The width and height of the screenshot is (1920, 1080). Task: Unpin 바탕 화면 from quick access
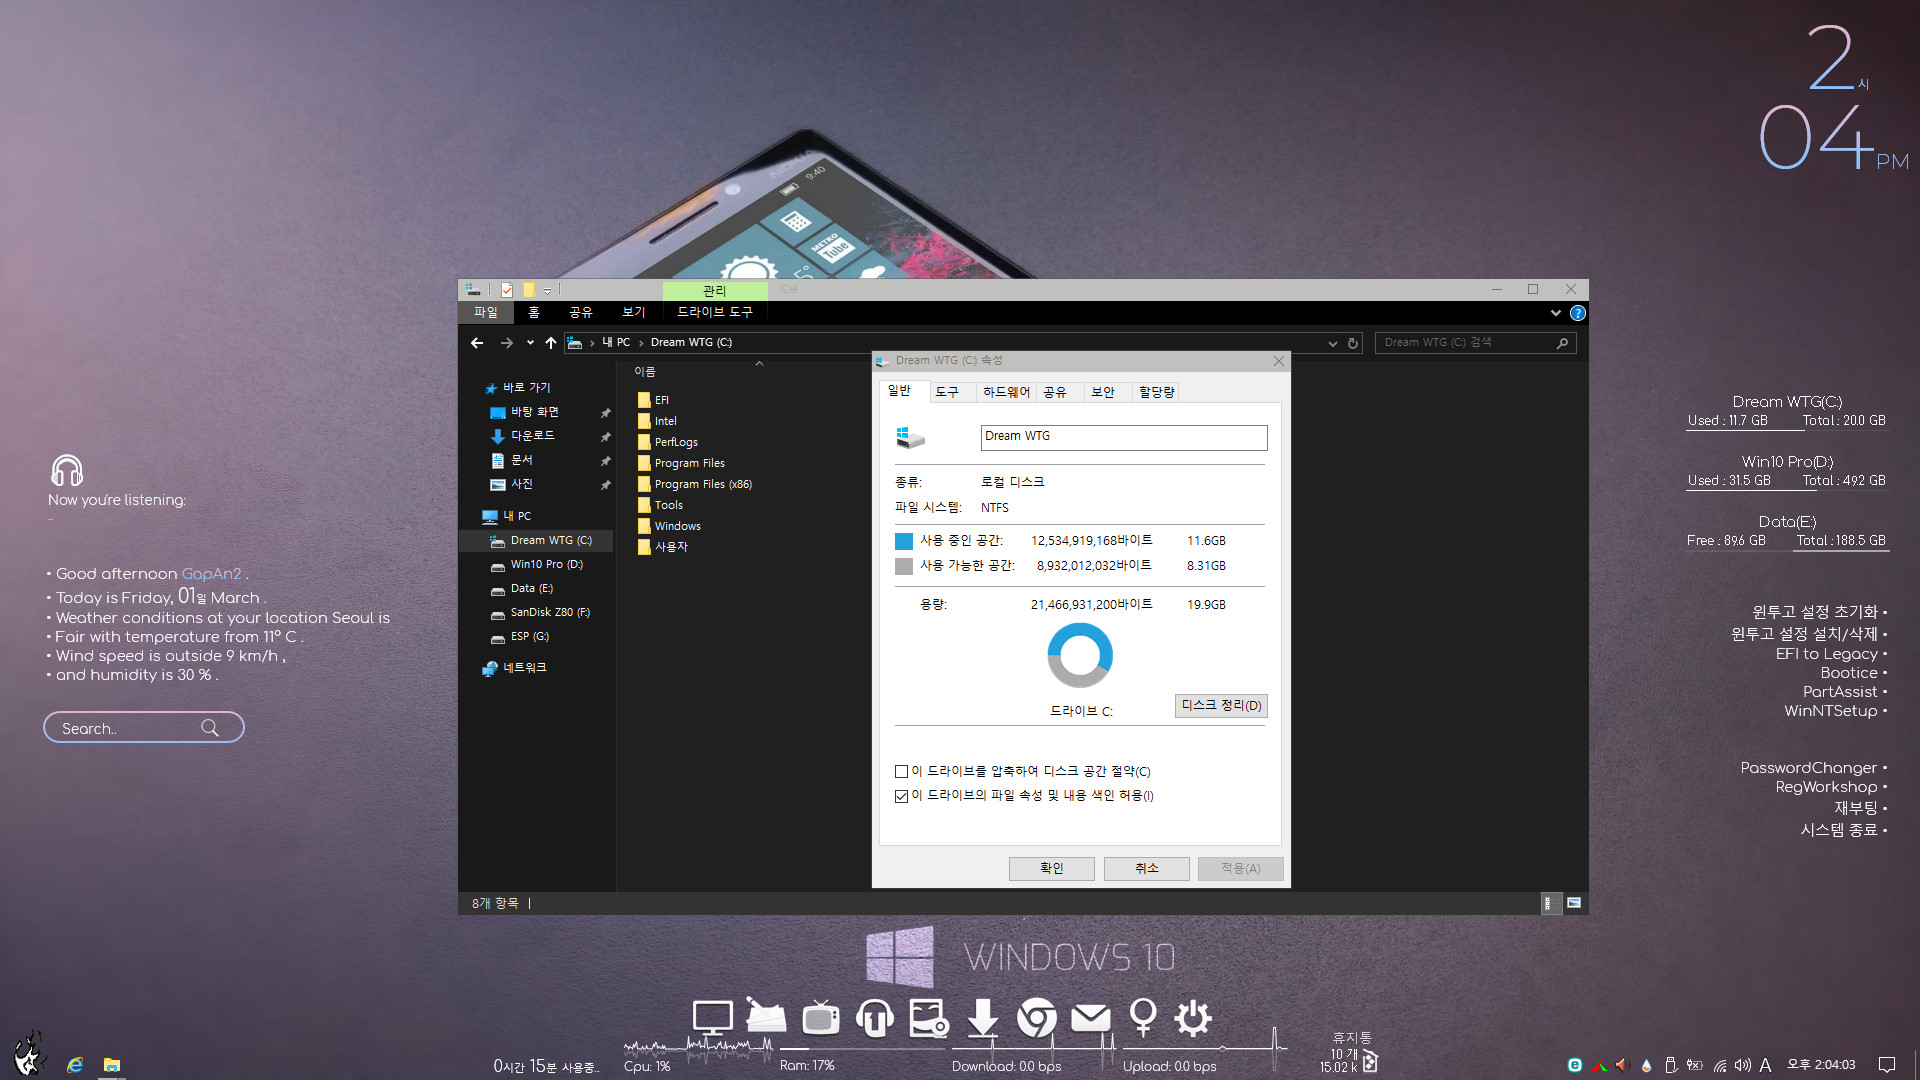(605, 413)
